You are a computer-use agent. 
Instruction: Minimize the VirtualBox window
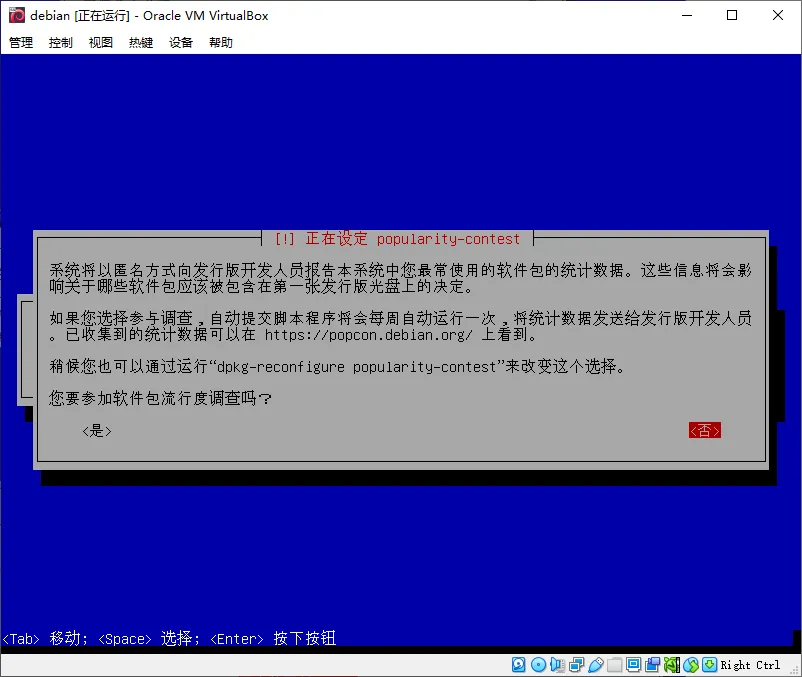tap(687, 15)
